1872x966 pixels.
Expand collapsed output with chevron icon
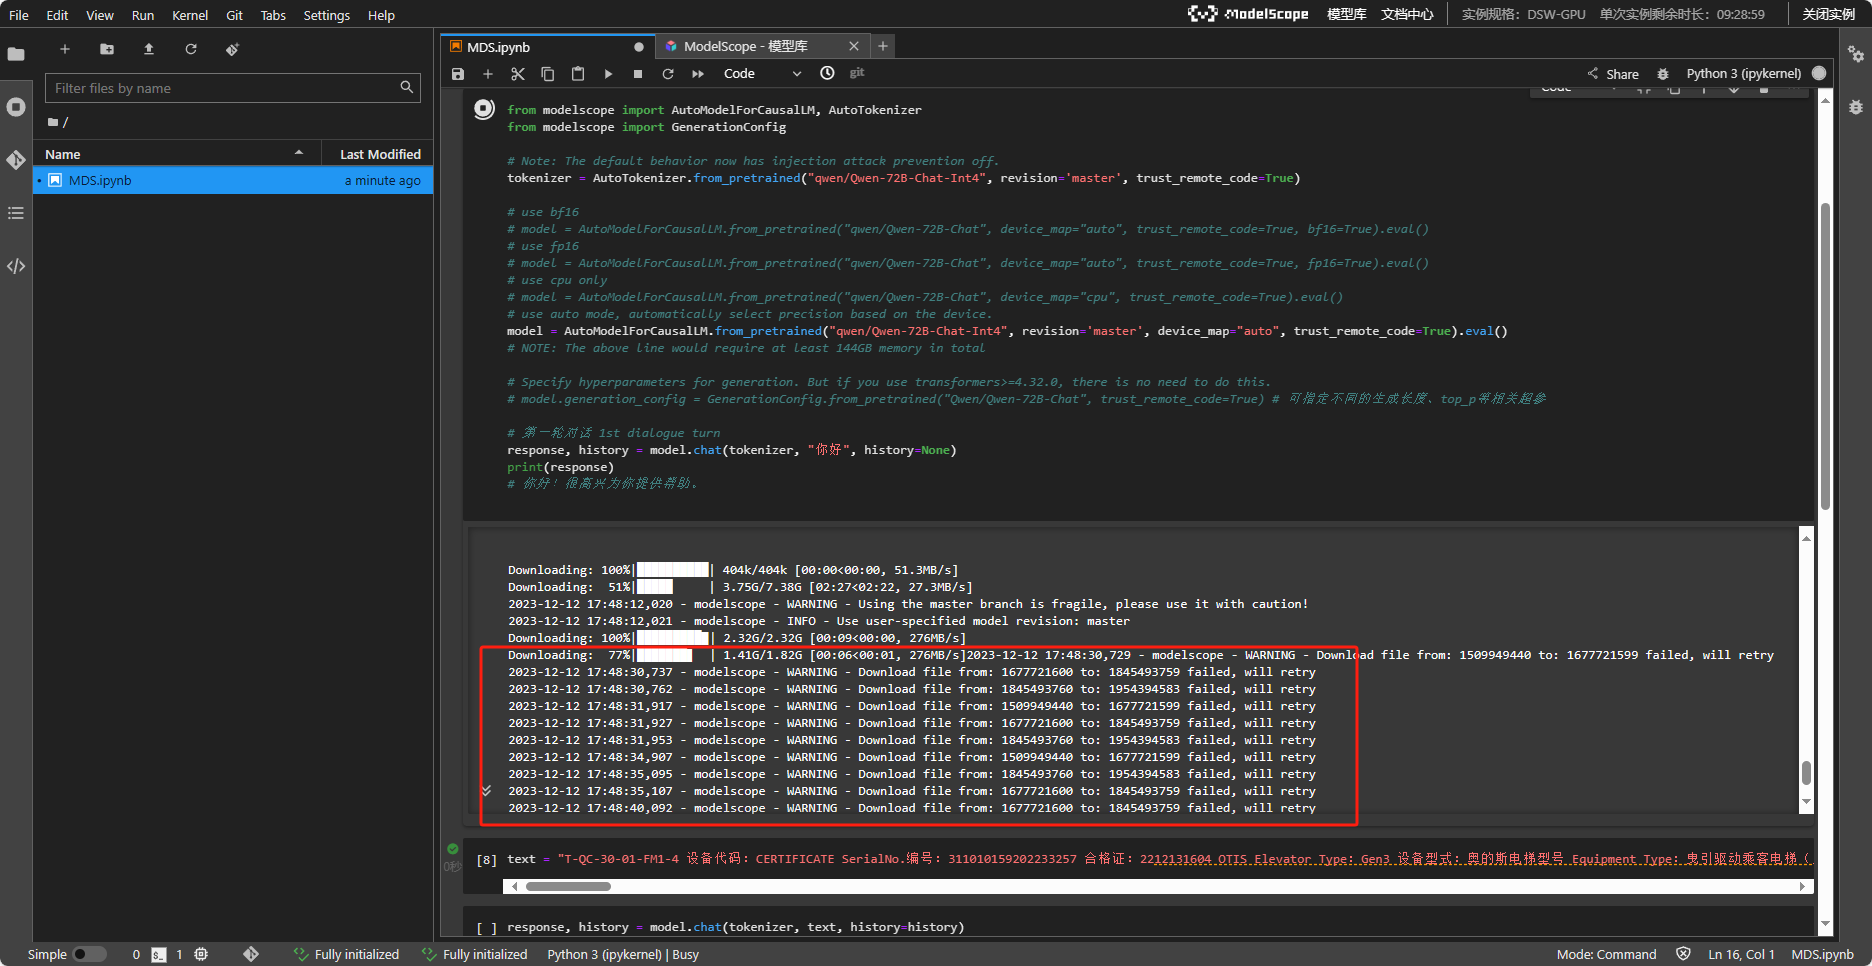pyautogui.click(x=486, y=791)
